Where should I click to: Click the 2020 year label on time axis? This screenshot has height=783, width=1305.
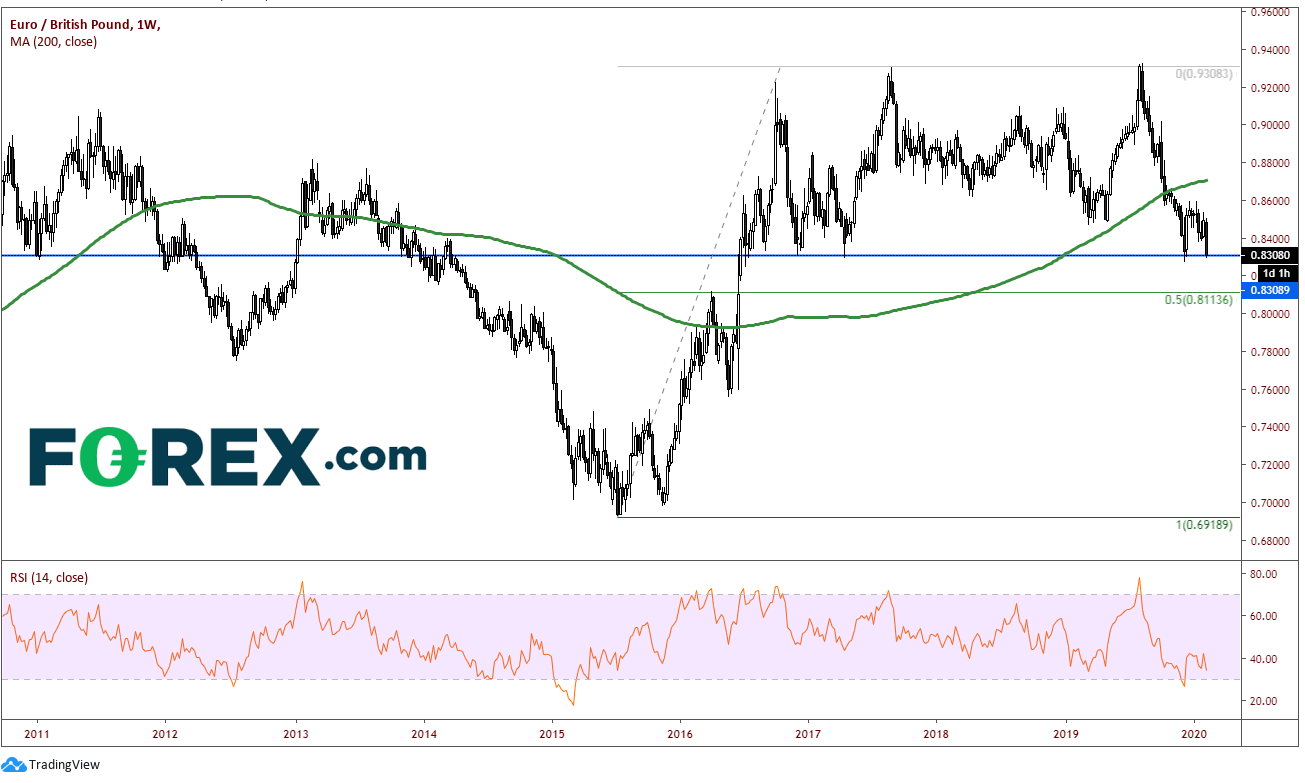click(1194, 734)
